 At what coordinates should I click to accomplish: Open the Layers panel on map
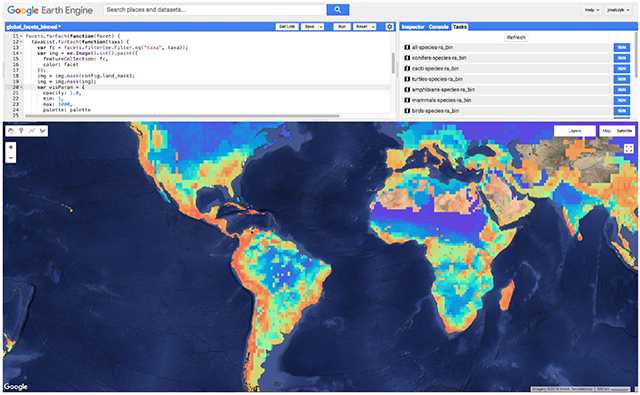[575, 131]
